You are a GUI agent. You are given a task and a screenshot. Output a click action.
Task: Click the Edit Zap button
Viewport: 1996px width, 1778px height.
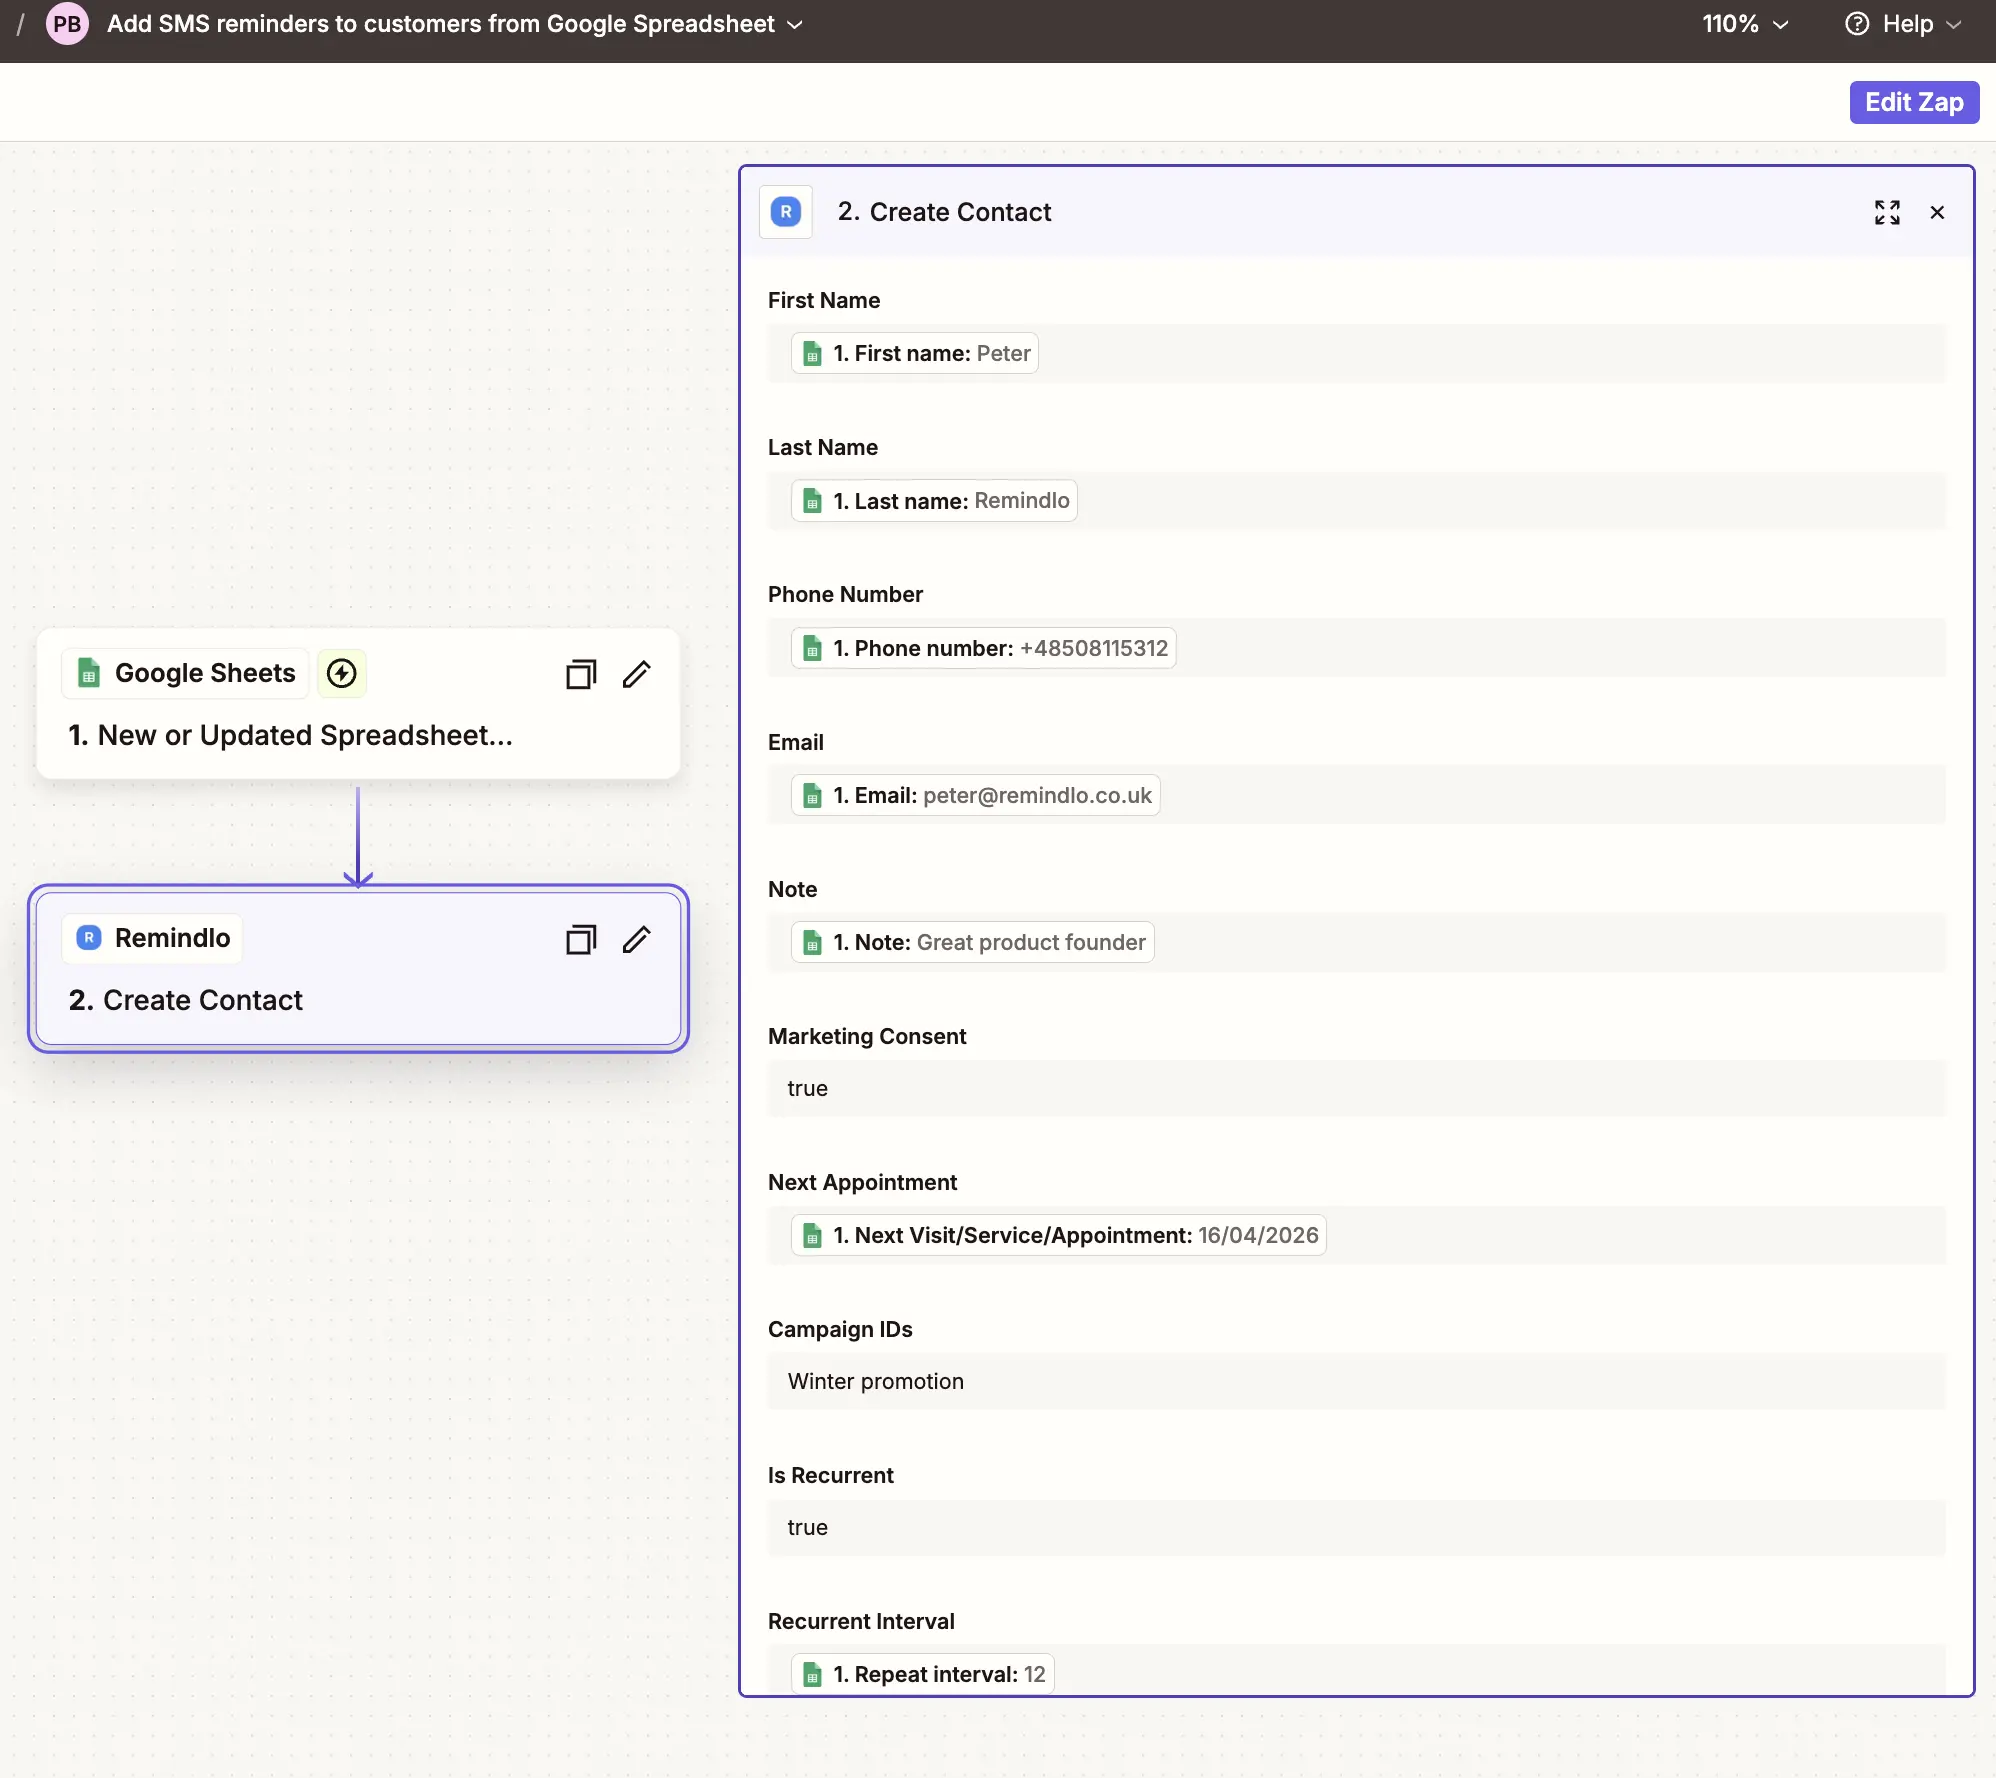[x=1914, y=102]
